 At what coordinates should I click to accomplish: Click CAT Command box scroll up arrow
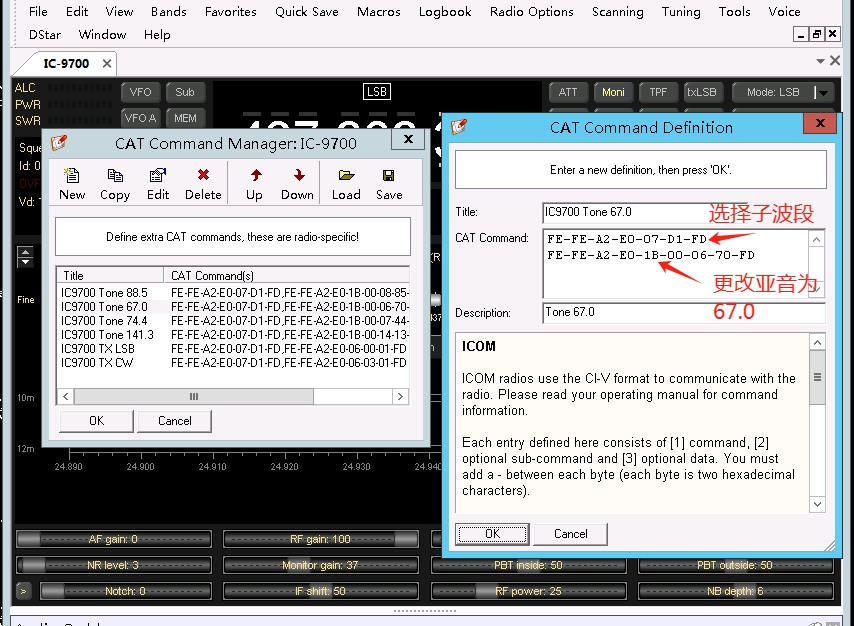click(x=816, y=239)
